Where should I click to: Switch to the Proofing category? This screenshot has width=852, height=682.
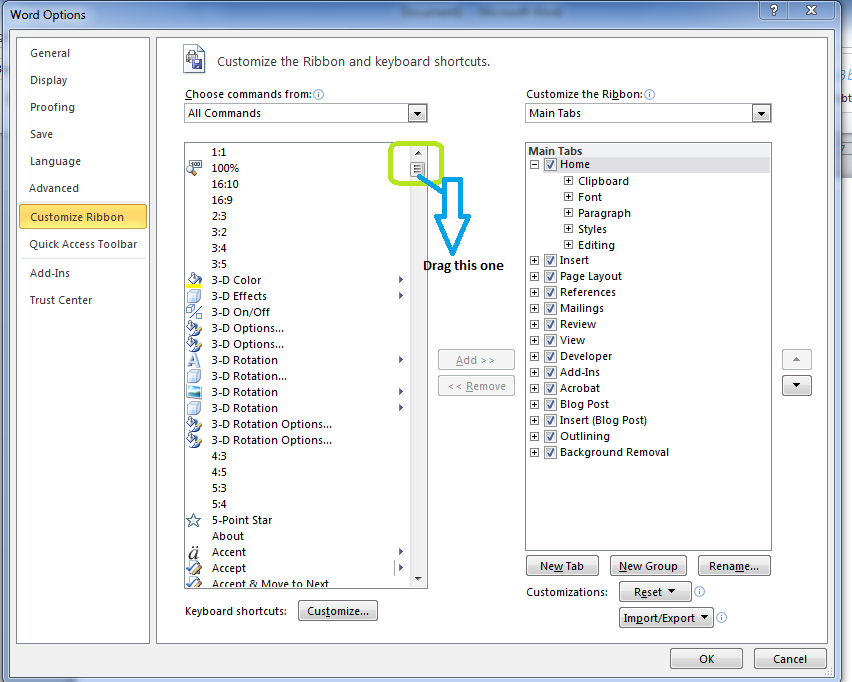(x=52, y=107)
